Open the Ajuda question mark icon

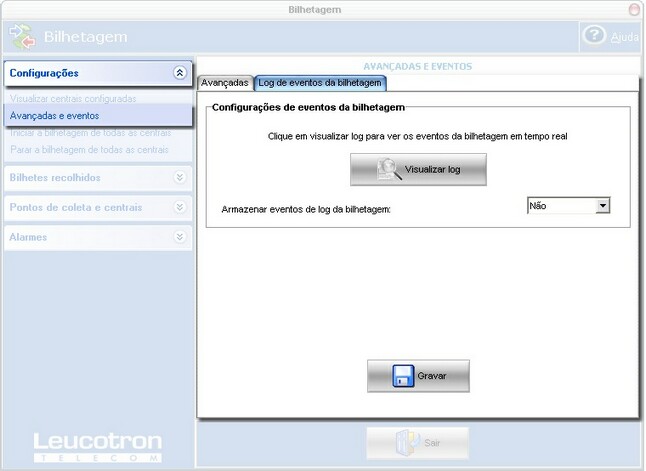coord(594,36)
